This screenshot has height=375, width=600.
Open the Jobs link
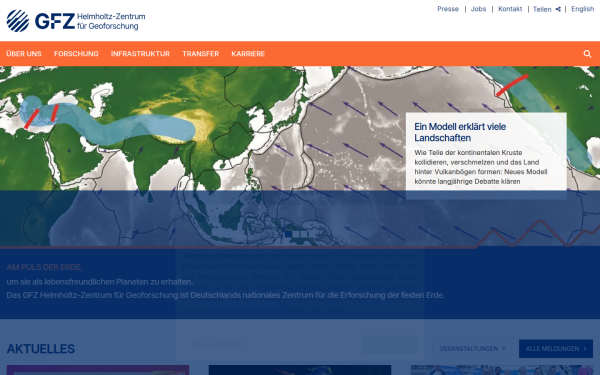point(478,9)
